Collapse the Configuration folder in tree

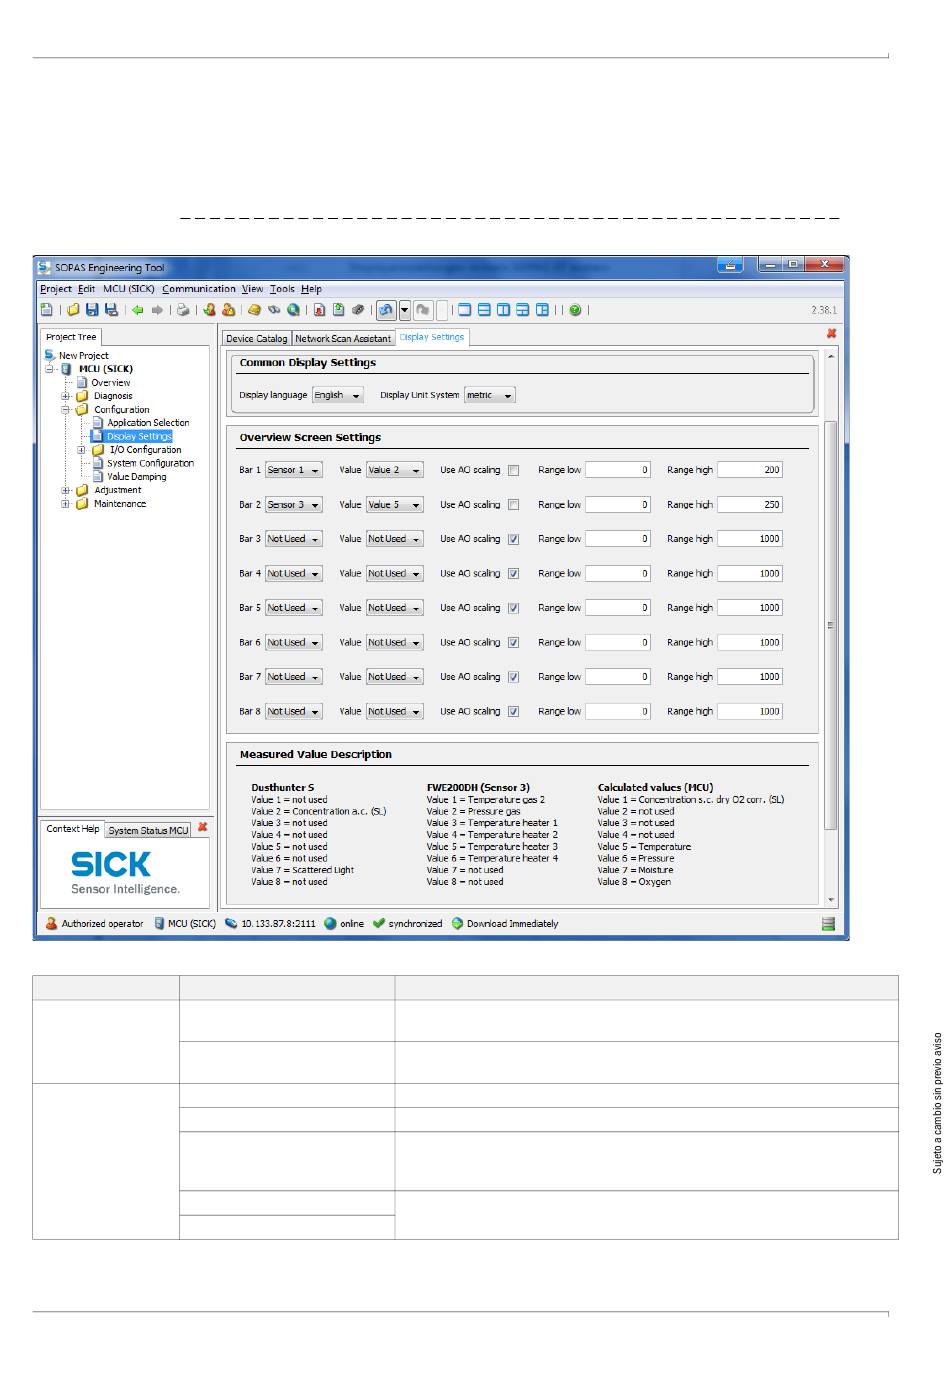(66, 410)
